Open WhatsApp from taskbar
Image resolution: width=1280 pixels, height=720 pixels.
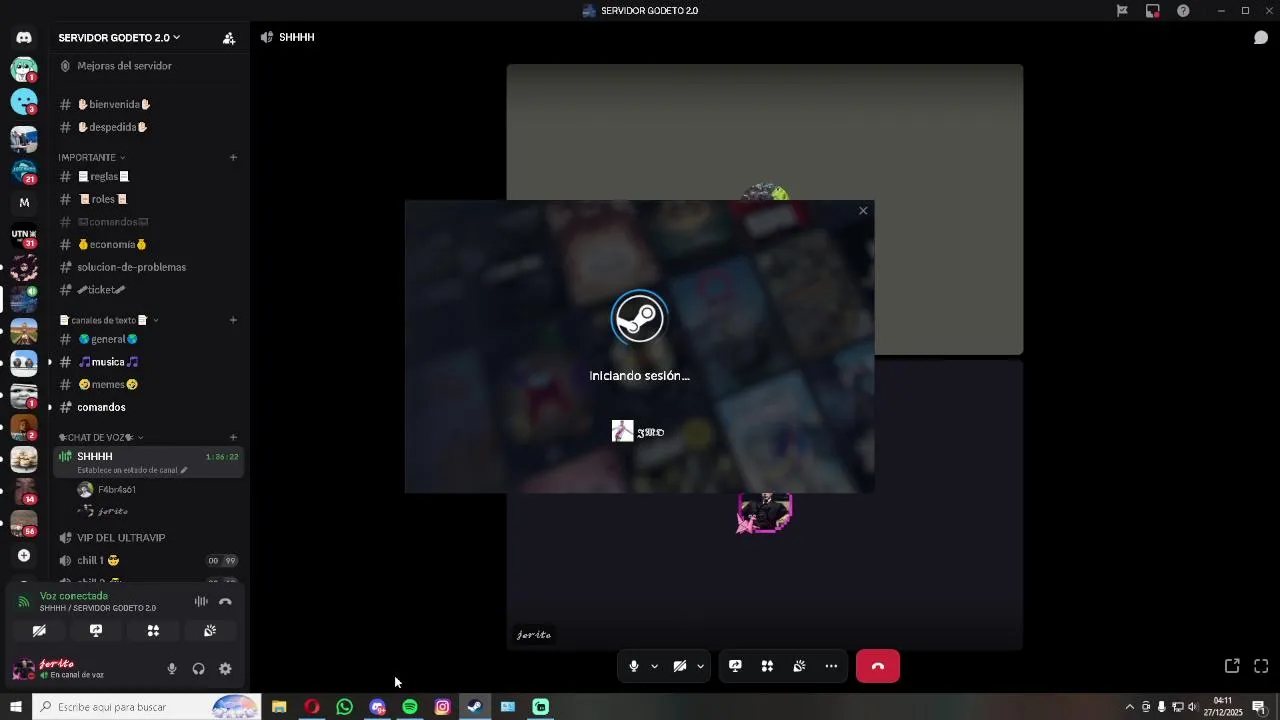click(345, 707)
